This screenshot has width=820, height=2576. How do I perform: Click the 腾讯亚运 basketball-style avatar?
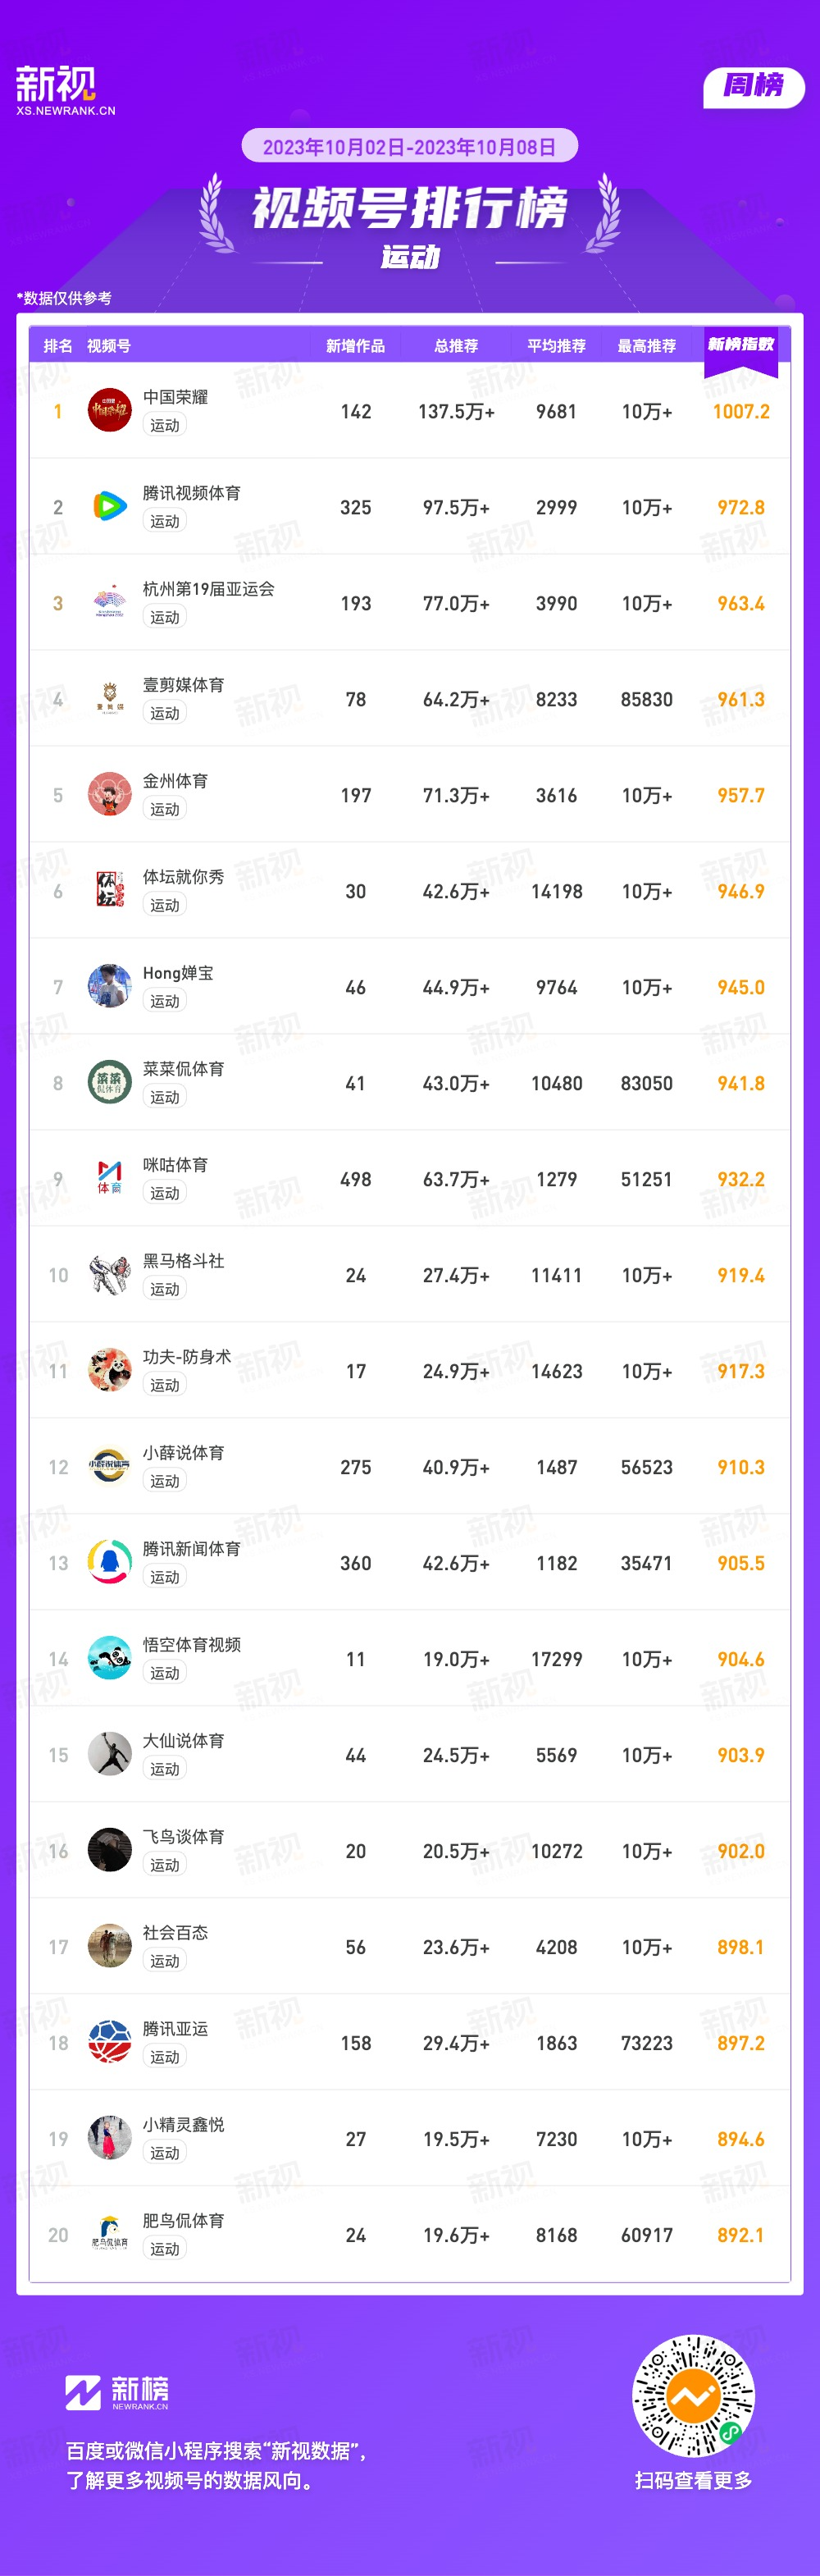point(109,2042)
